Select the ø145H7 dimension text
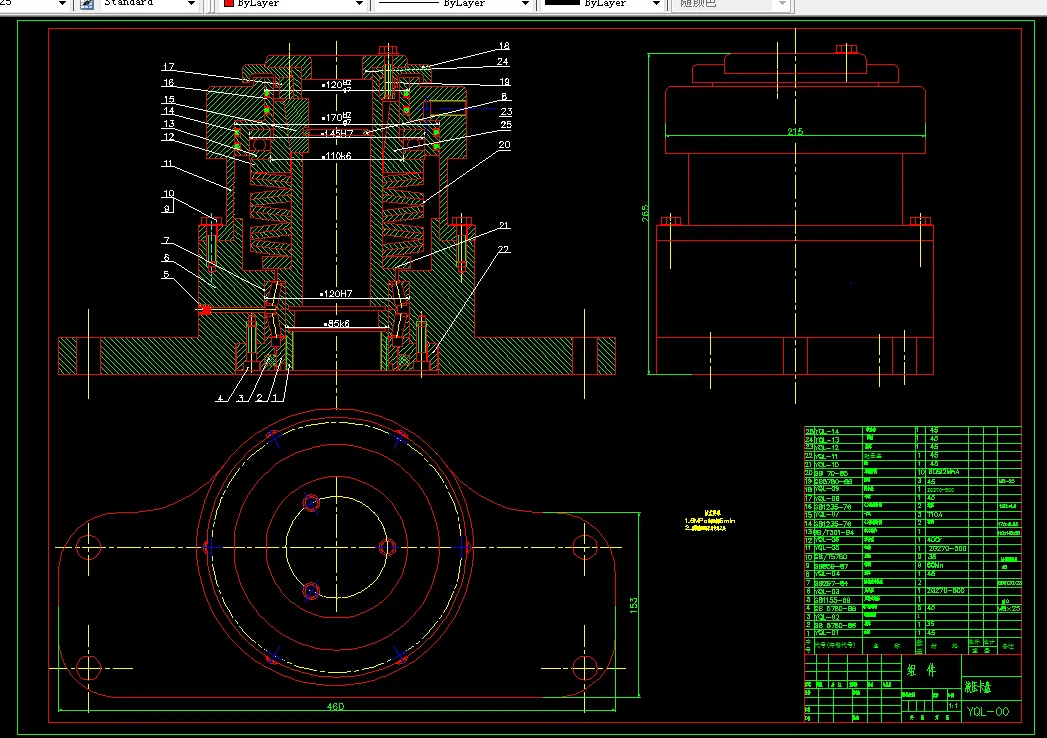Viewport: 1047px width, 738px height. [x=337, y=134]
